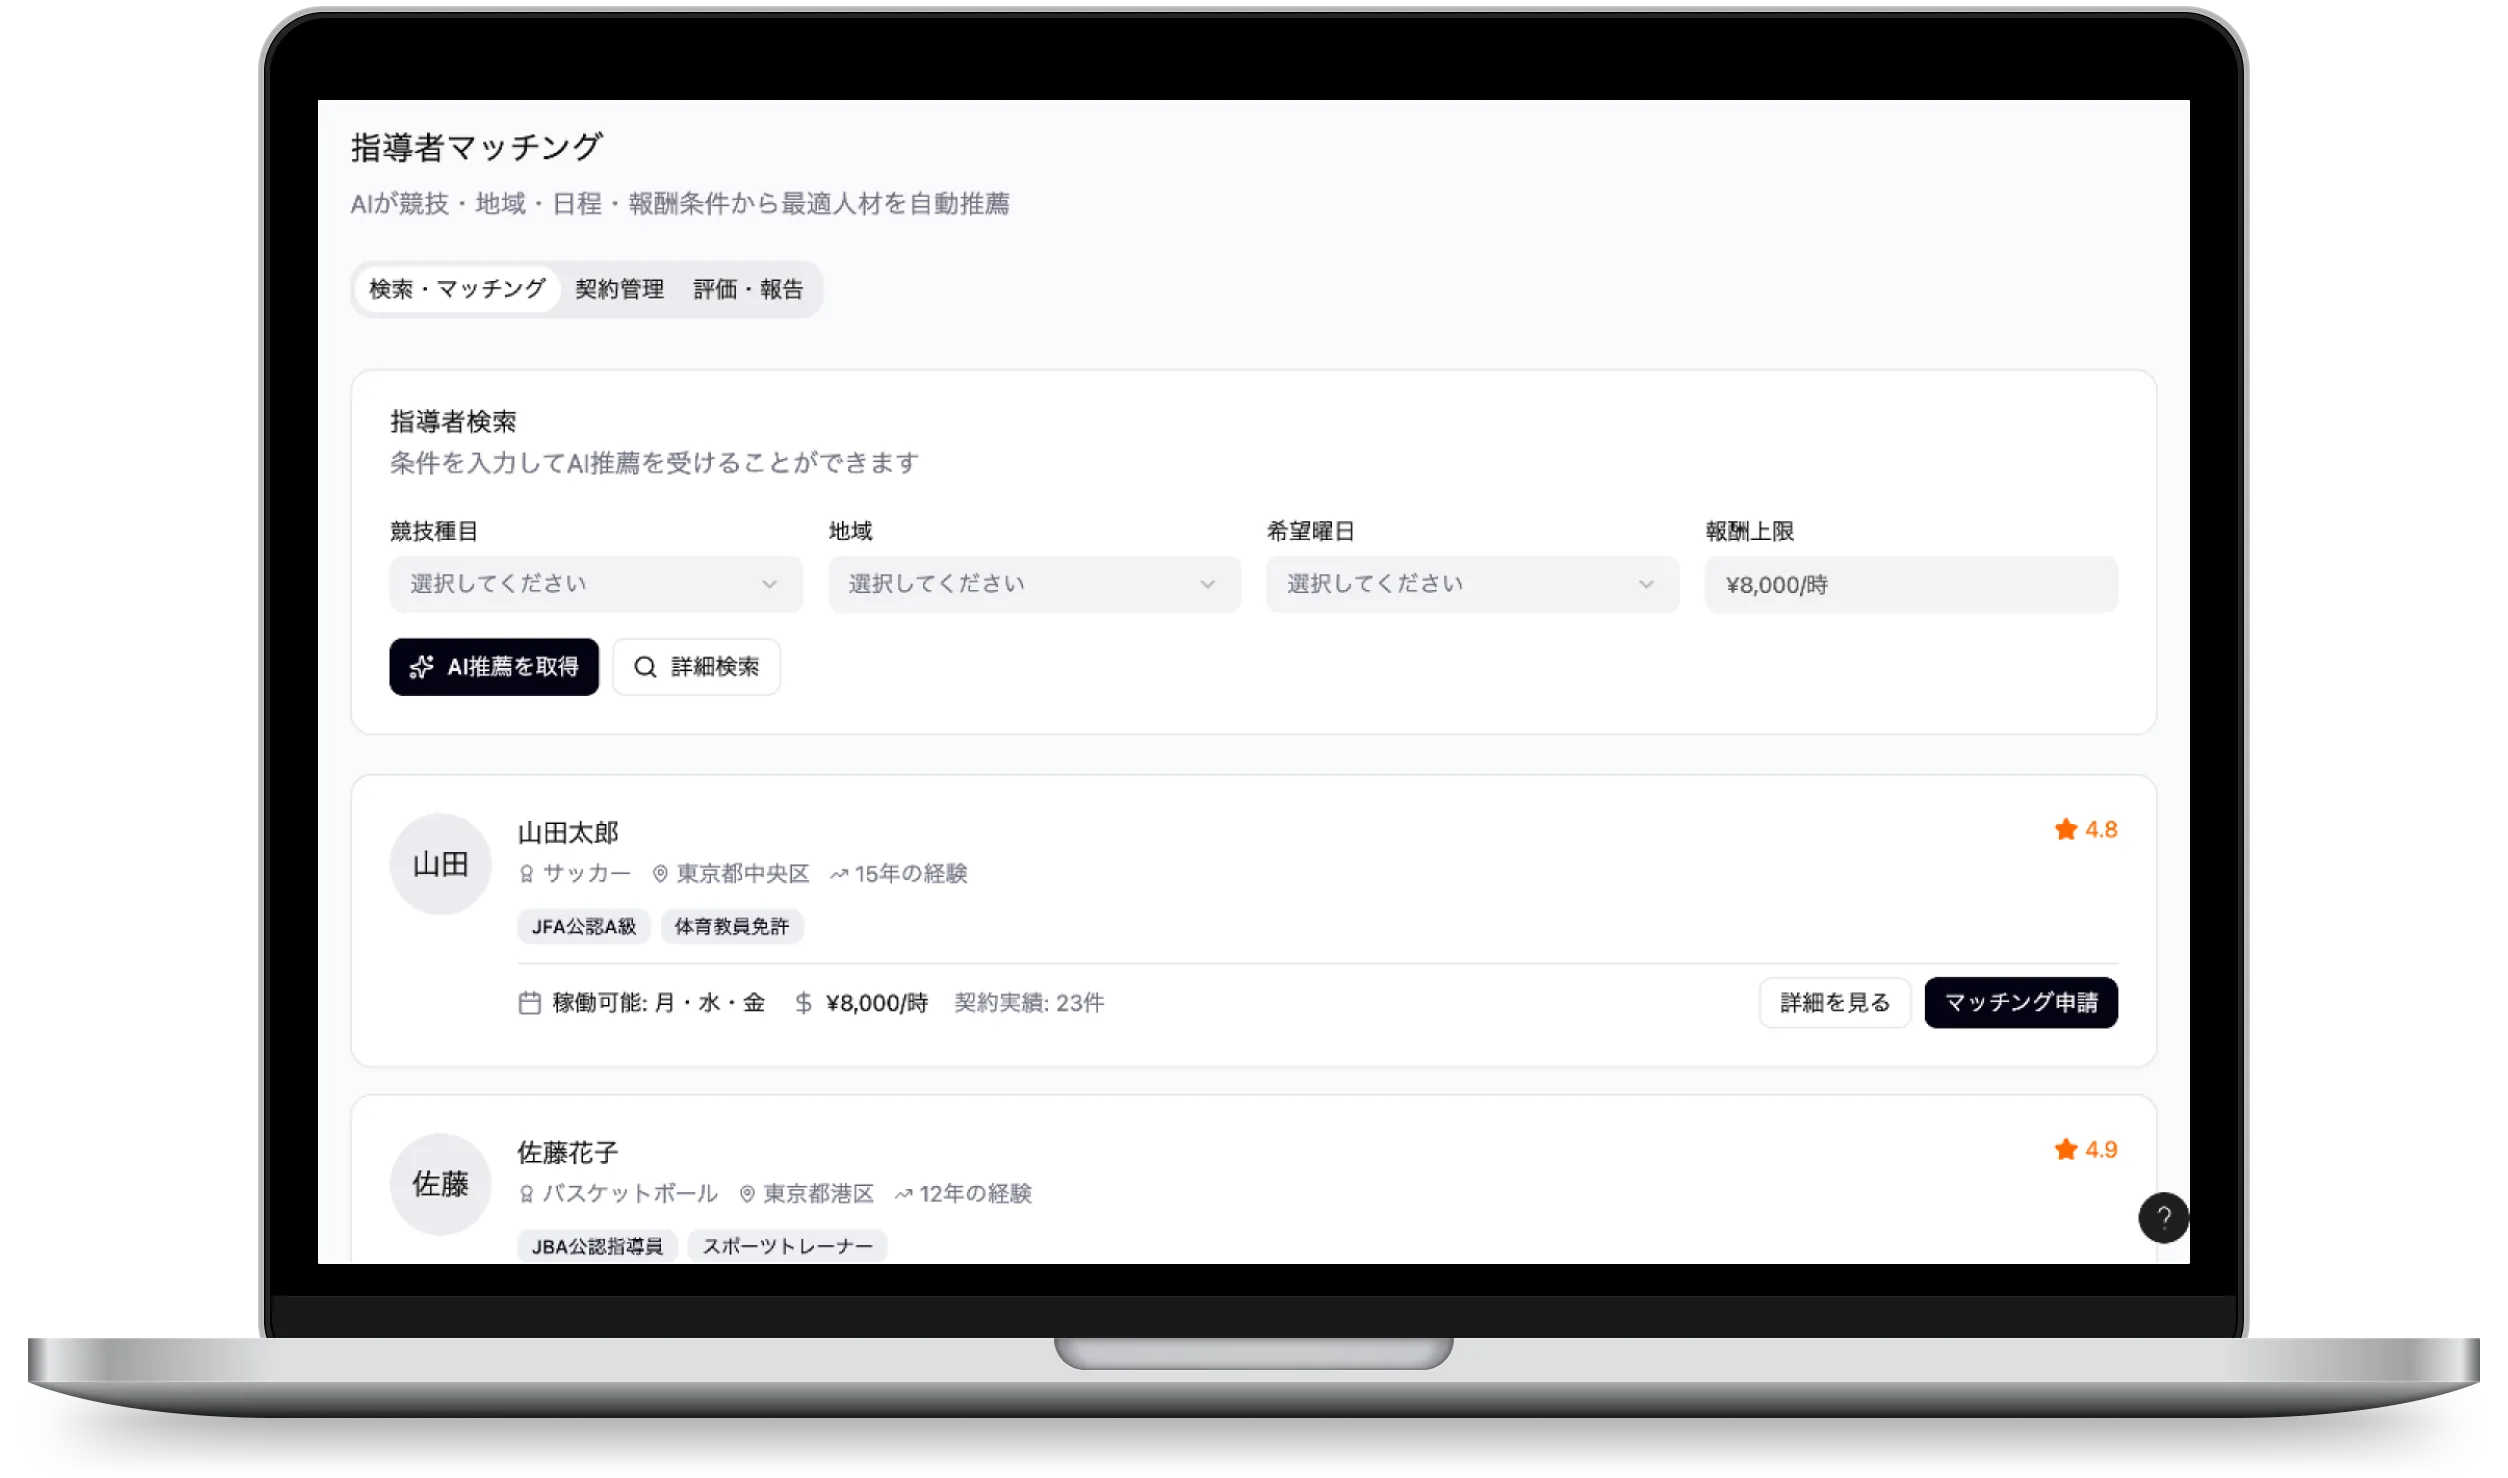Click the location pin icon beside 東京都中央区

tap(659, 873)
